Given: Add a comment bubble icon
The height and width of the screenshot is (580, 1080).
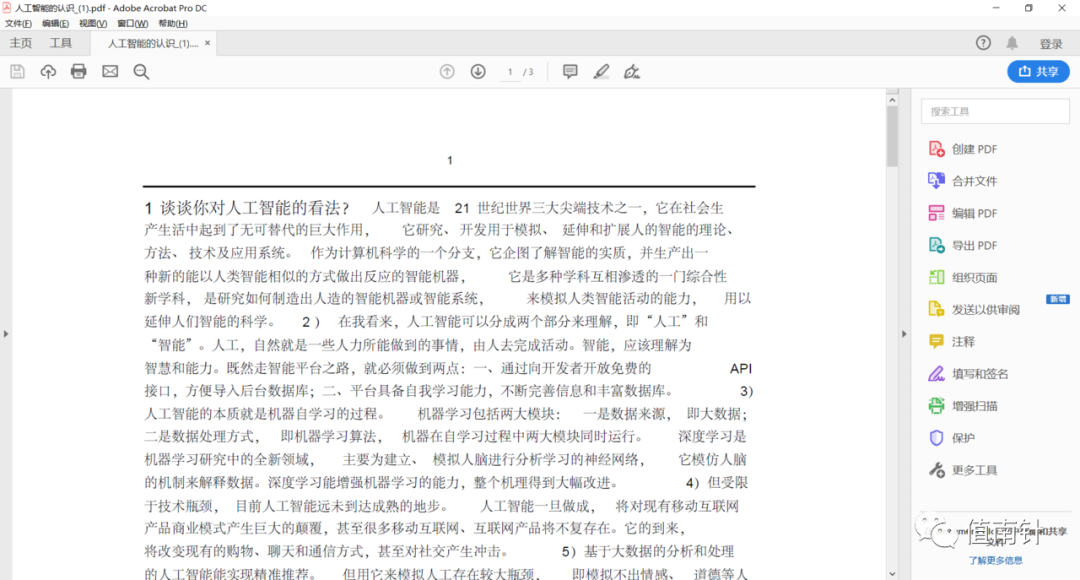Looking at the screenshot, I should tap(570, 72).
